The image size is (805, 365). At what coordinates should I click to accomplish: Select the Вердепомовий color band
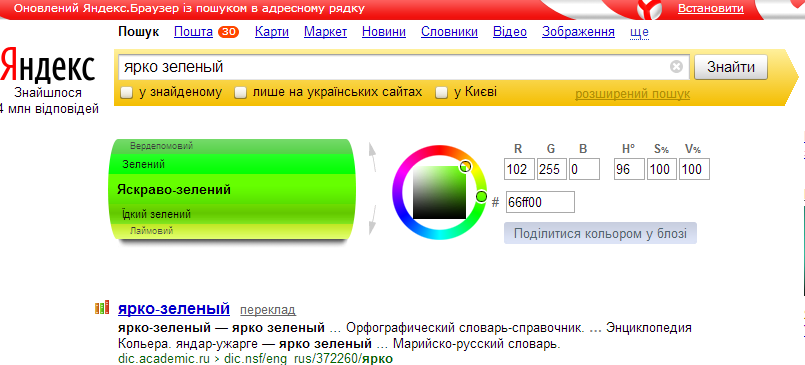click(231, 146)
